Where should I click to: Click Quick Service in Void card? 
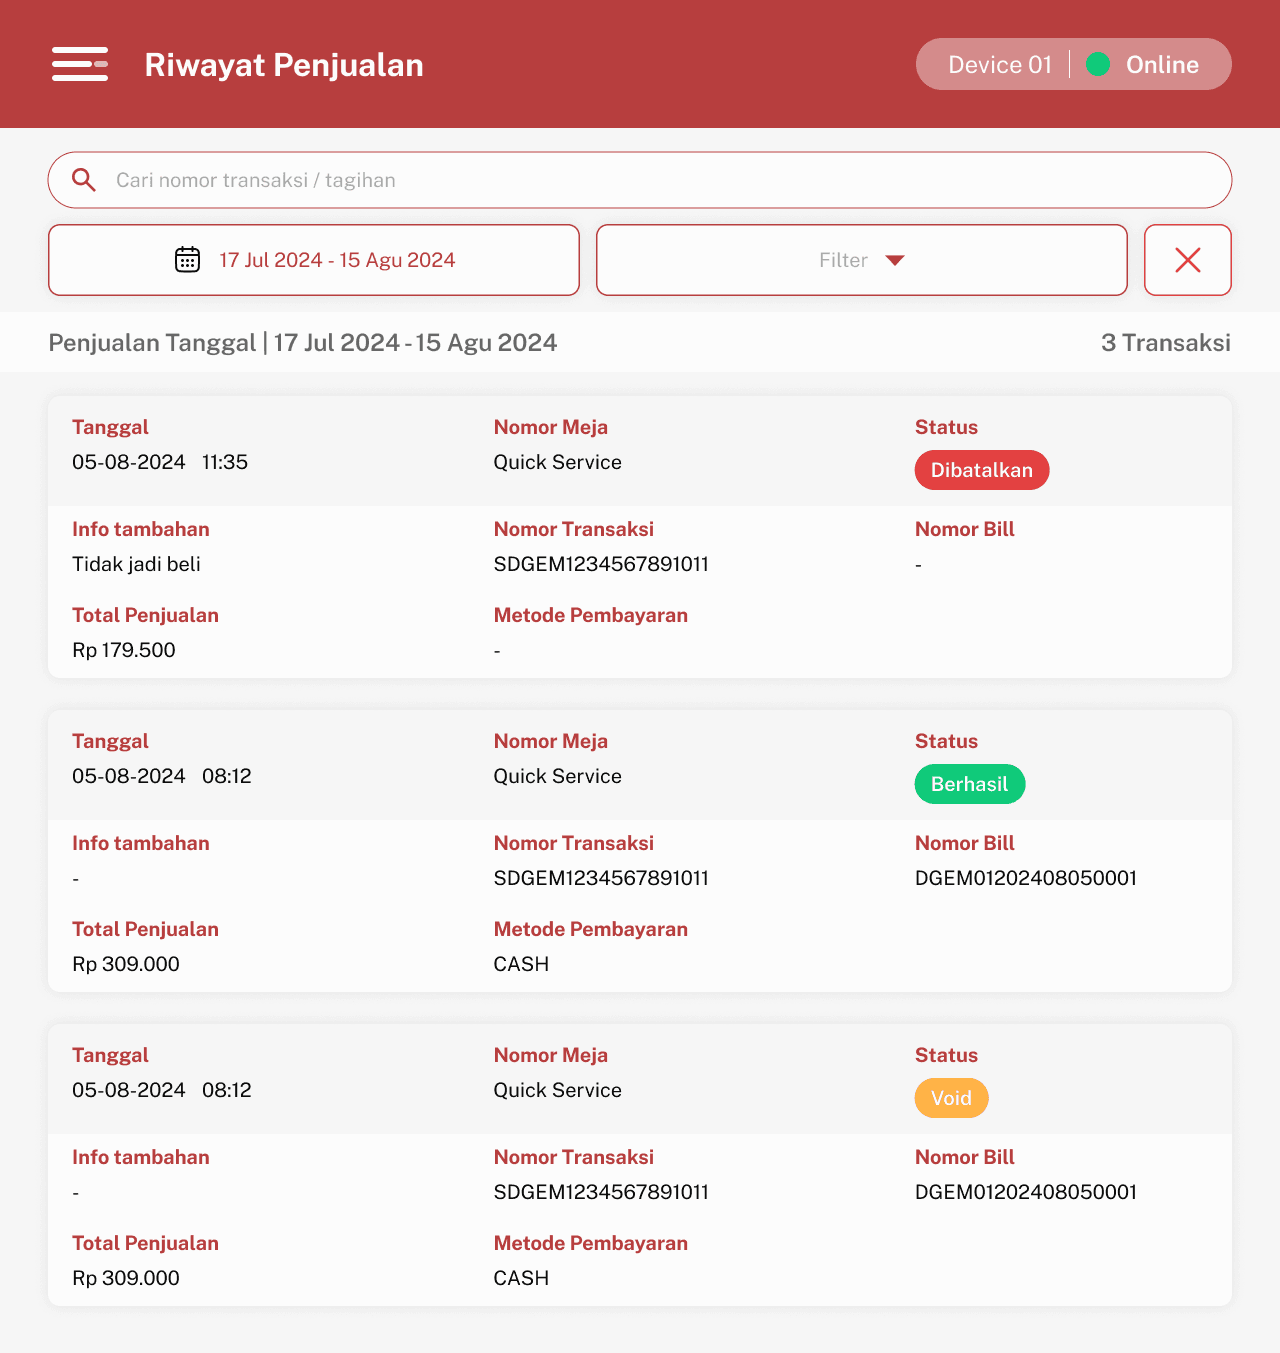pos(557,1090)
